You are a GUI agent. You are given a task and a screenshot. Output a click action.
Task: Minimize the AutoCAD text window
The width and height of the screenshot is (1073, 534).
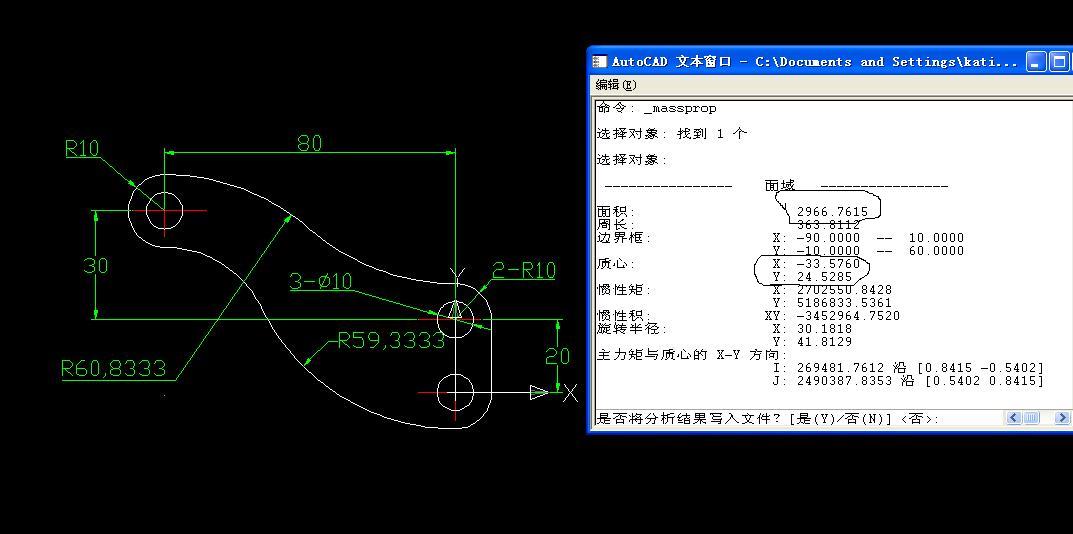(x=1036, y=62)
